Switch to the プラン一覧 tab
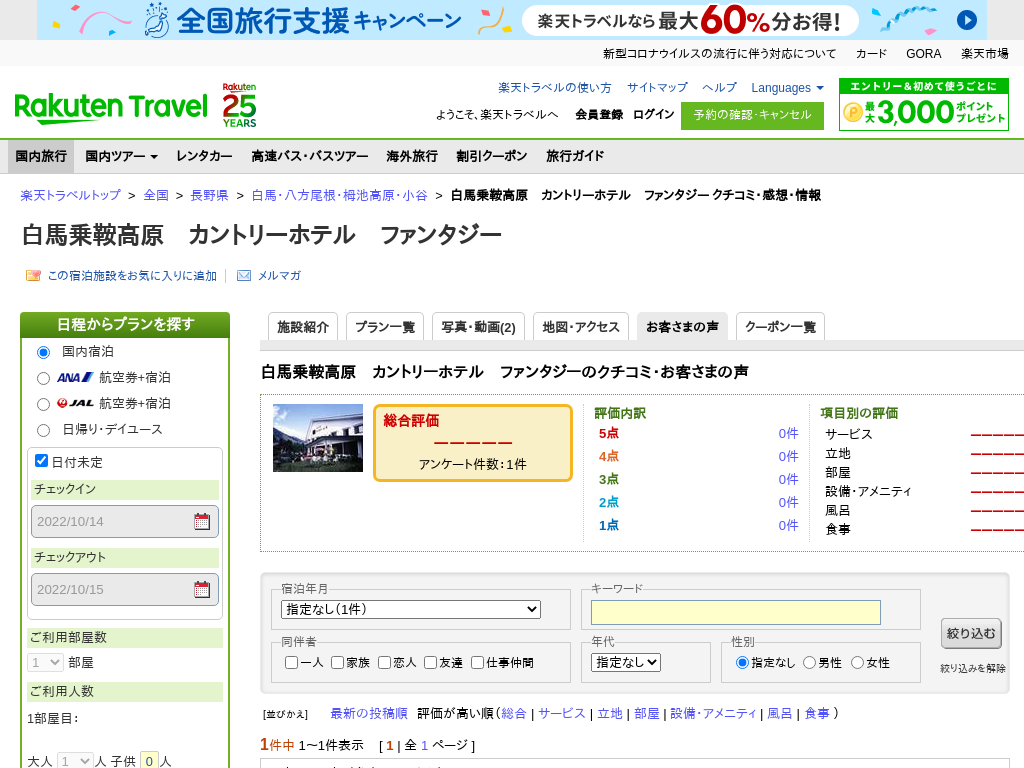This screenshot has width=1024, height=768. coord(385,327)
